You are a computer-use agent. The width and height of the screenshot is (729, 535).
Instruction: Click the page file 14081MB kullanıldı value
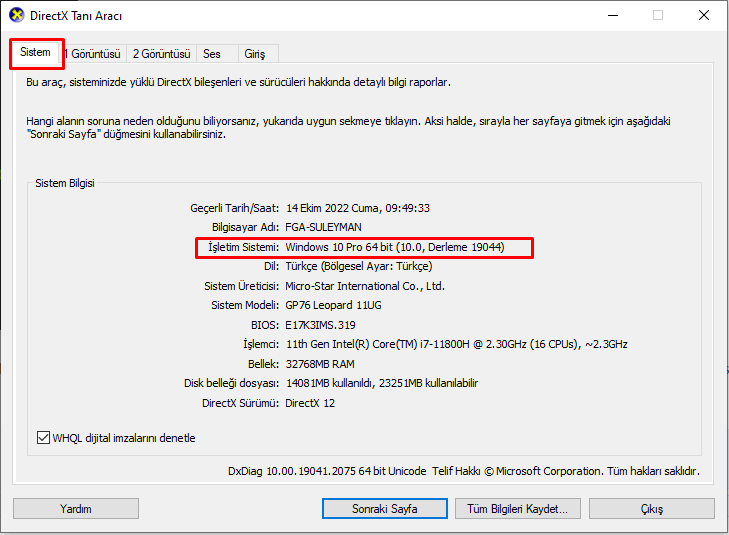coord(382,383)
